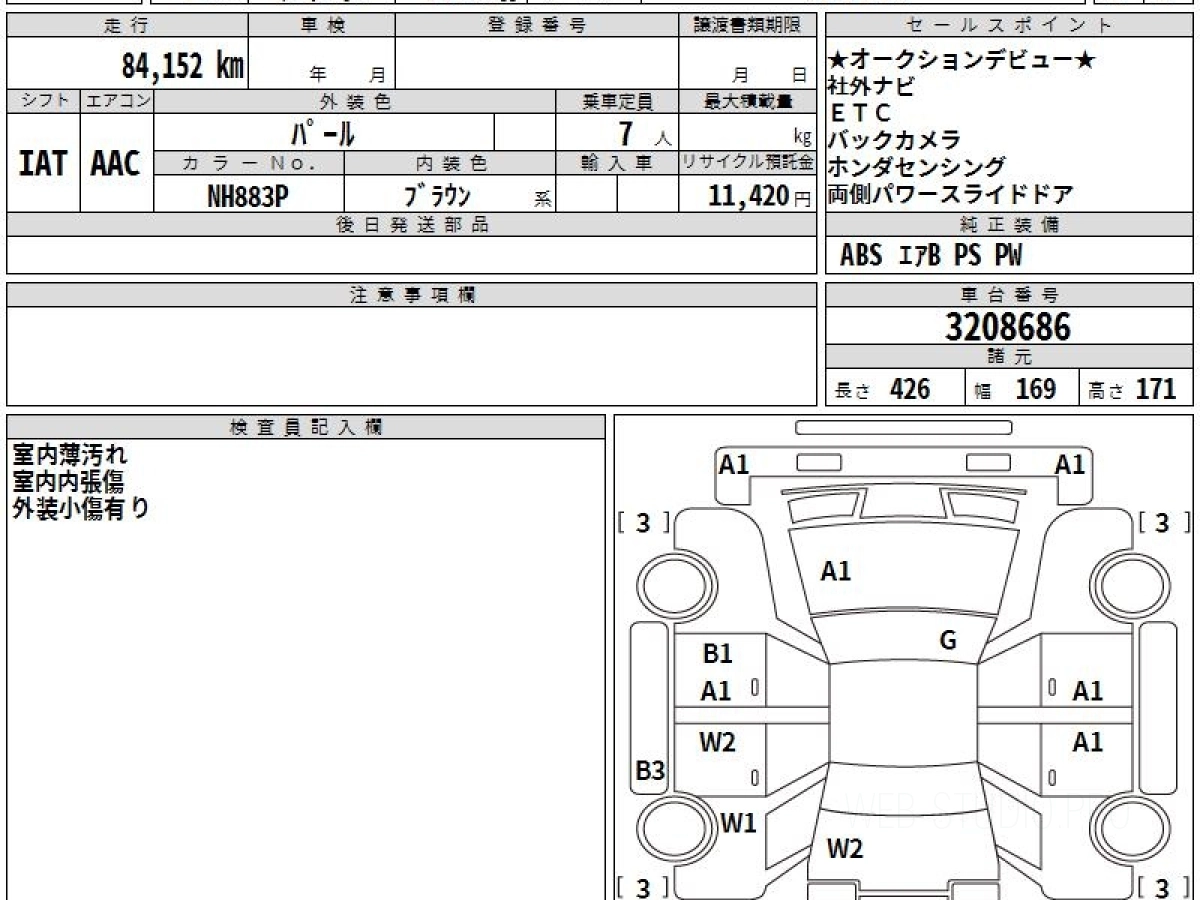
Task: Click the B1 damage mark on the door
Action: (x=717, y=654)
